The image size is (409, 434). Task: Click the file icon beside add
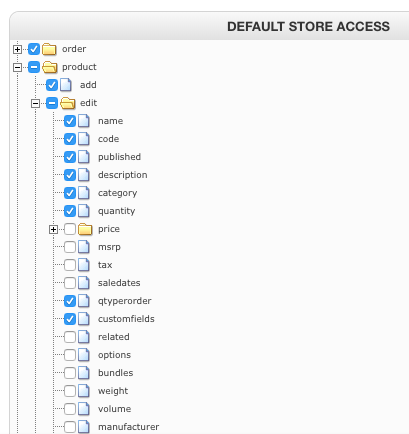66,85
